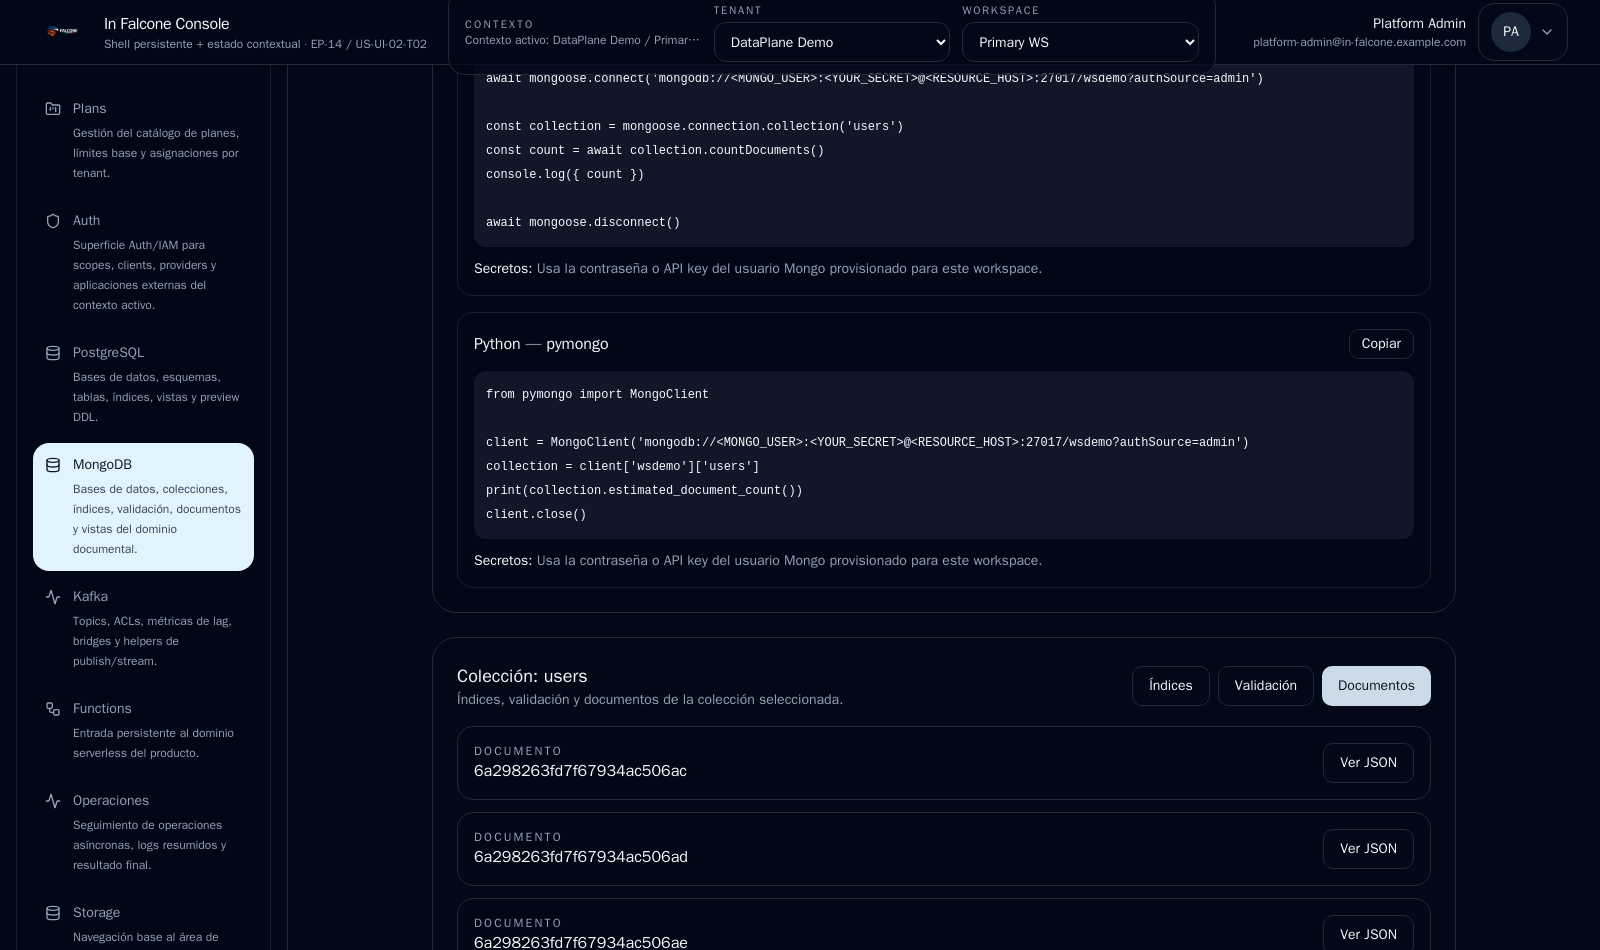1600x950 pixels.
Task: Click the In Falcone Console title
Action: pyautogui.click(x=167, y=23)
